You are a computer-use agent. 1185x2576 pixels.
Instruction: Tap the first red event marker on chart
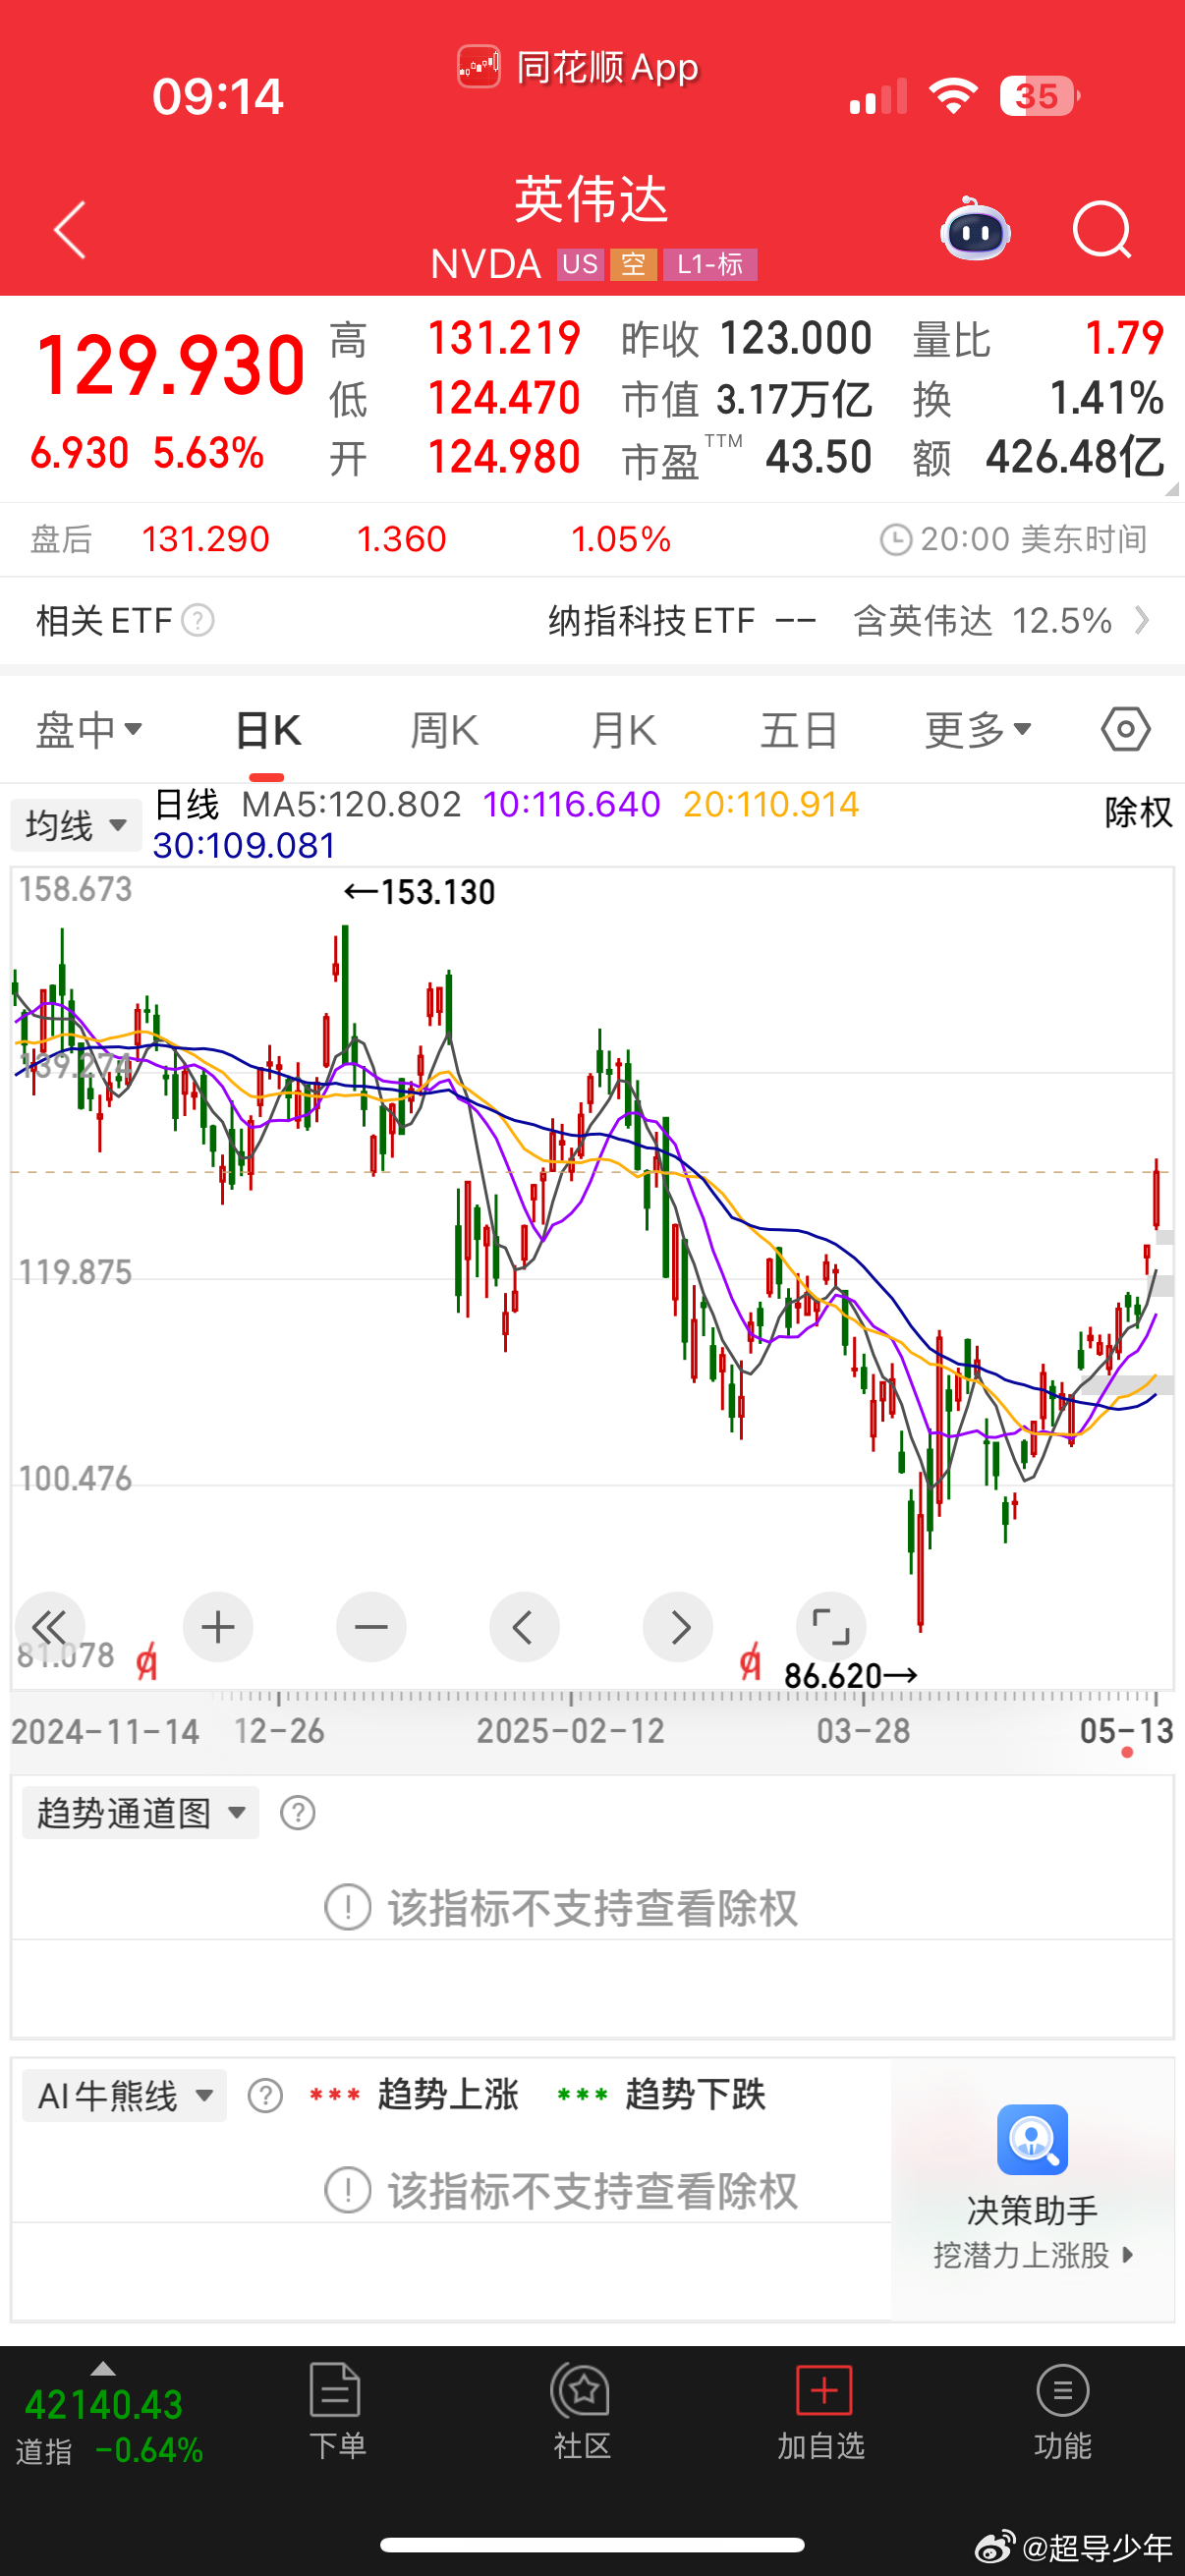[147, 1662]
